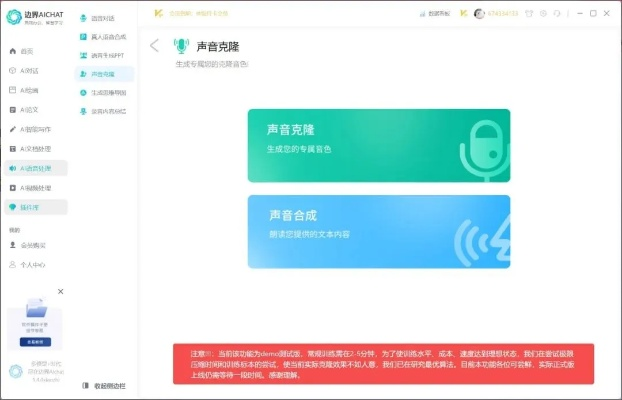Click the subtitle under 声音克隆 heading

pos(212,64)
